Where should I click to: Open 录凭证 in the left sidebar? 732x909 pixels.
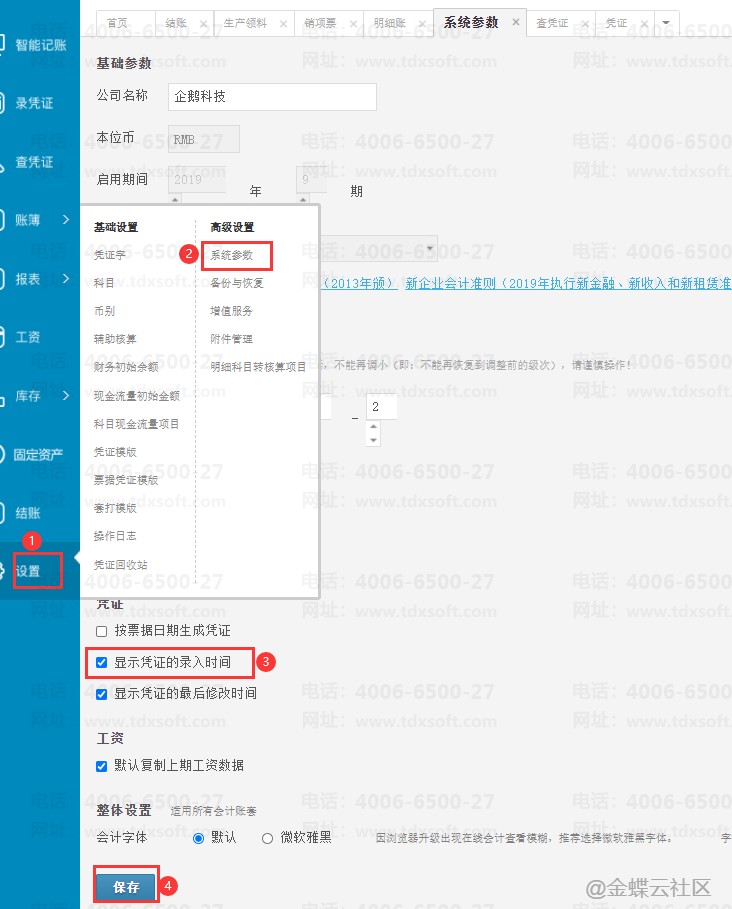(34, 103)
